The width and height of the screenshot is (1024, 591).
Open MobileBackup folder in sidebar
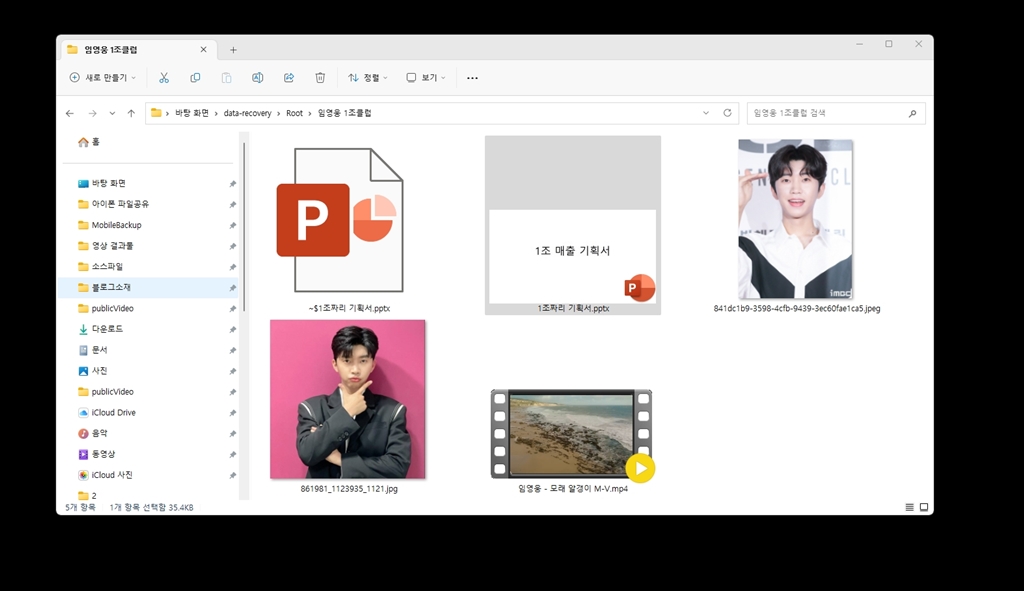[x=110, y=225]
